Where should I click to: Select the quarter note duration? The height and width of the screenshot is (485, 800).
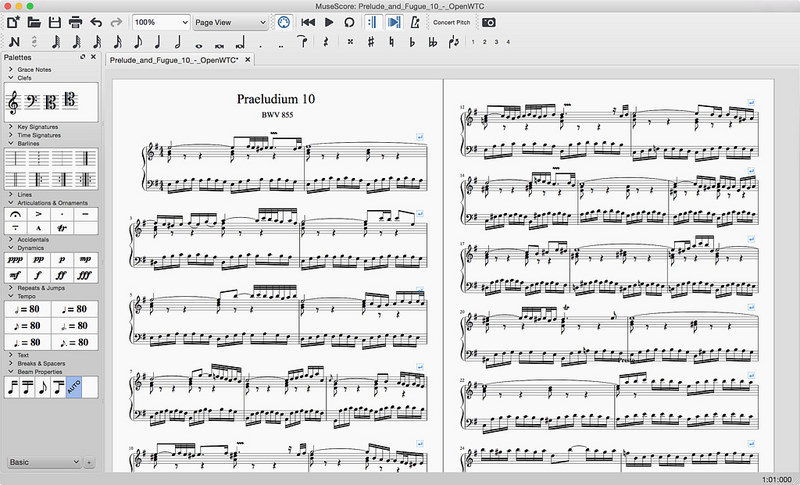pos(158,42)
